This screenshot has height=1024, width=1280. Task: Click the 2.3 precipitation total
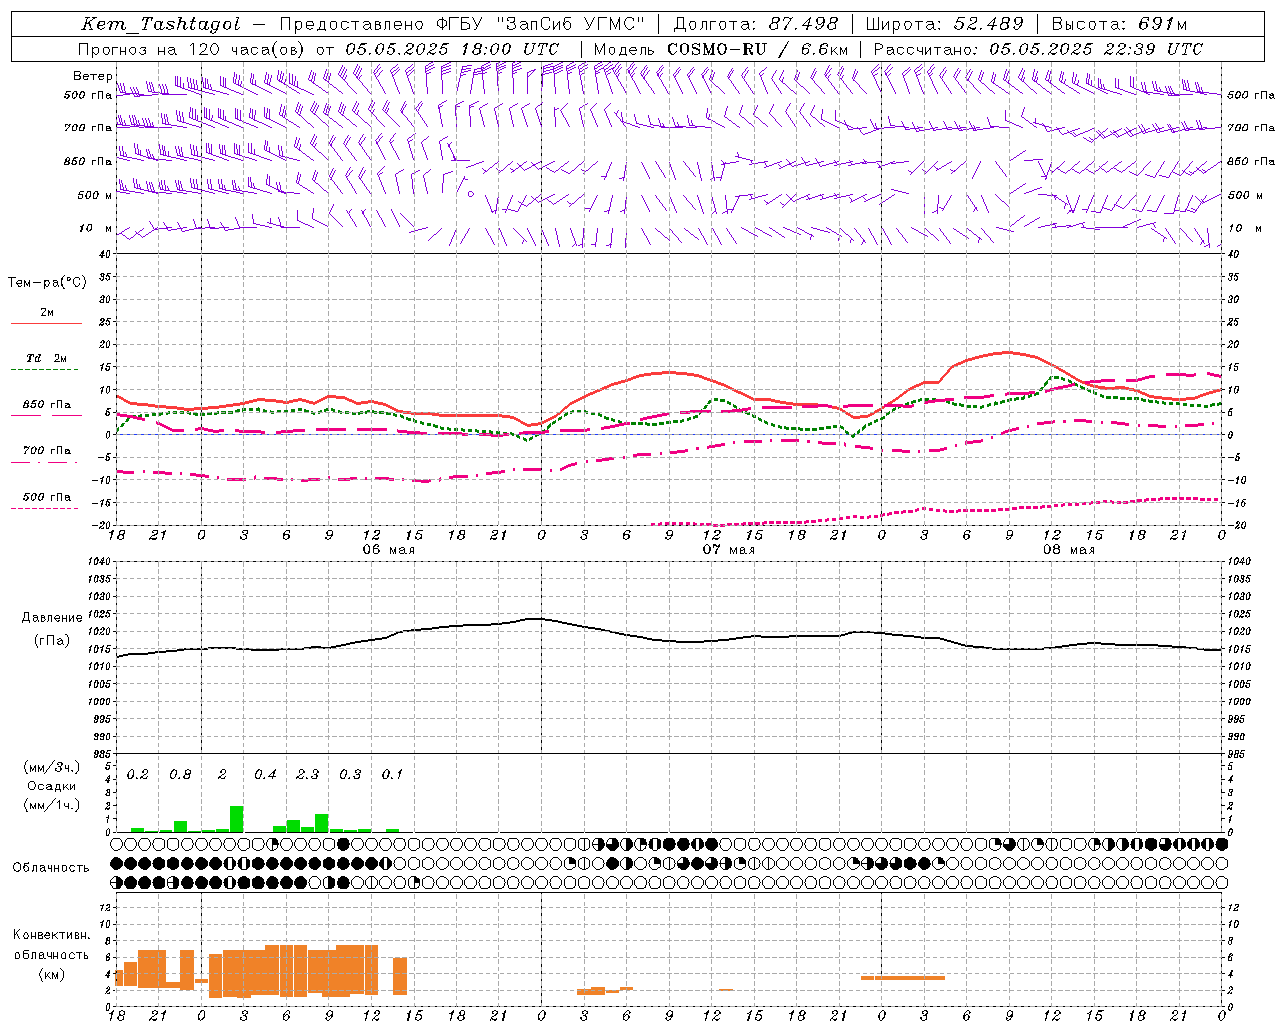(308, 775)
